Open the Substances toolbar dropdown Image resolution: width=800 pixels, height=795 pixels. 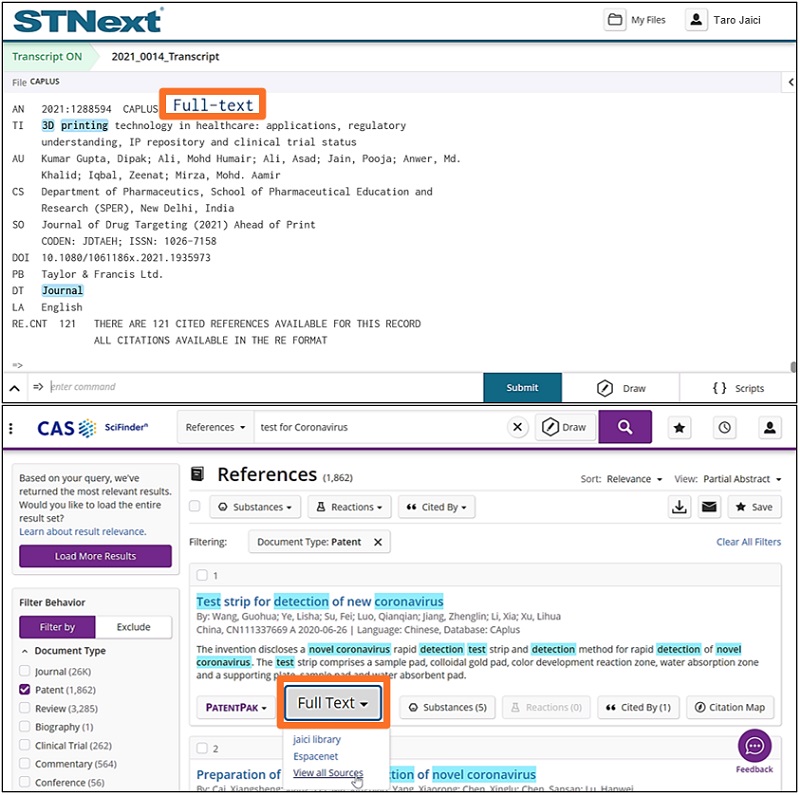point(255,507)
